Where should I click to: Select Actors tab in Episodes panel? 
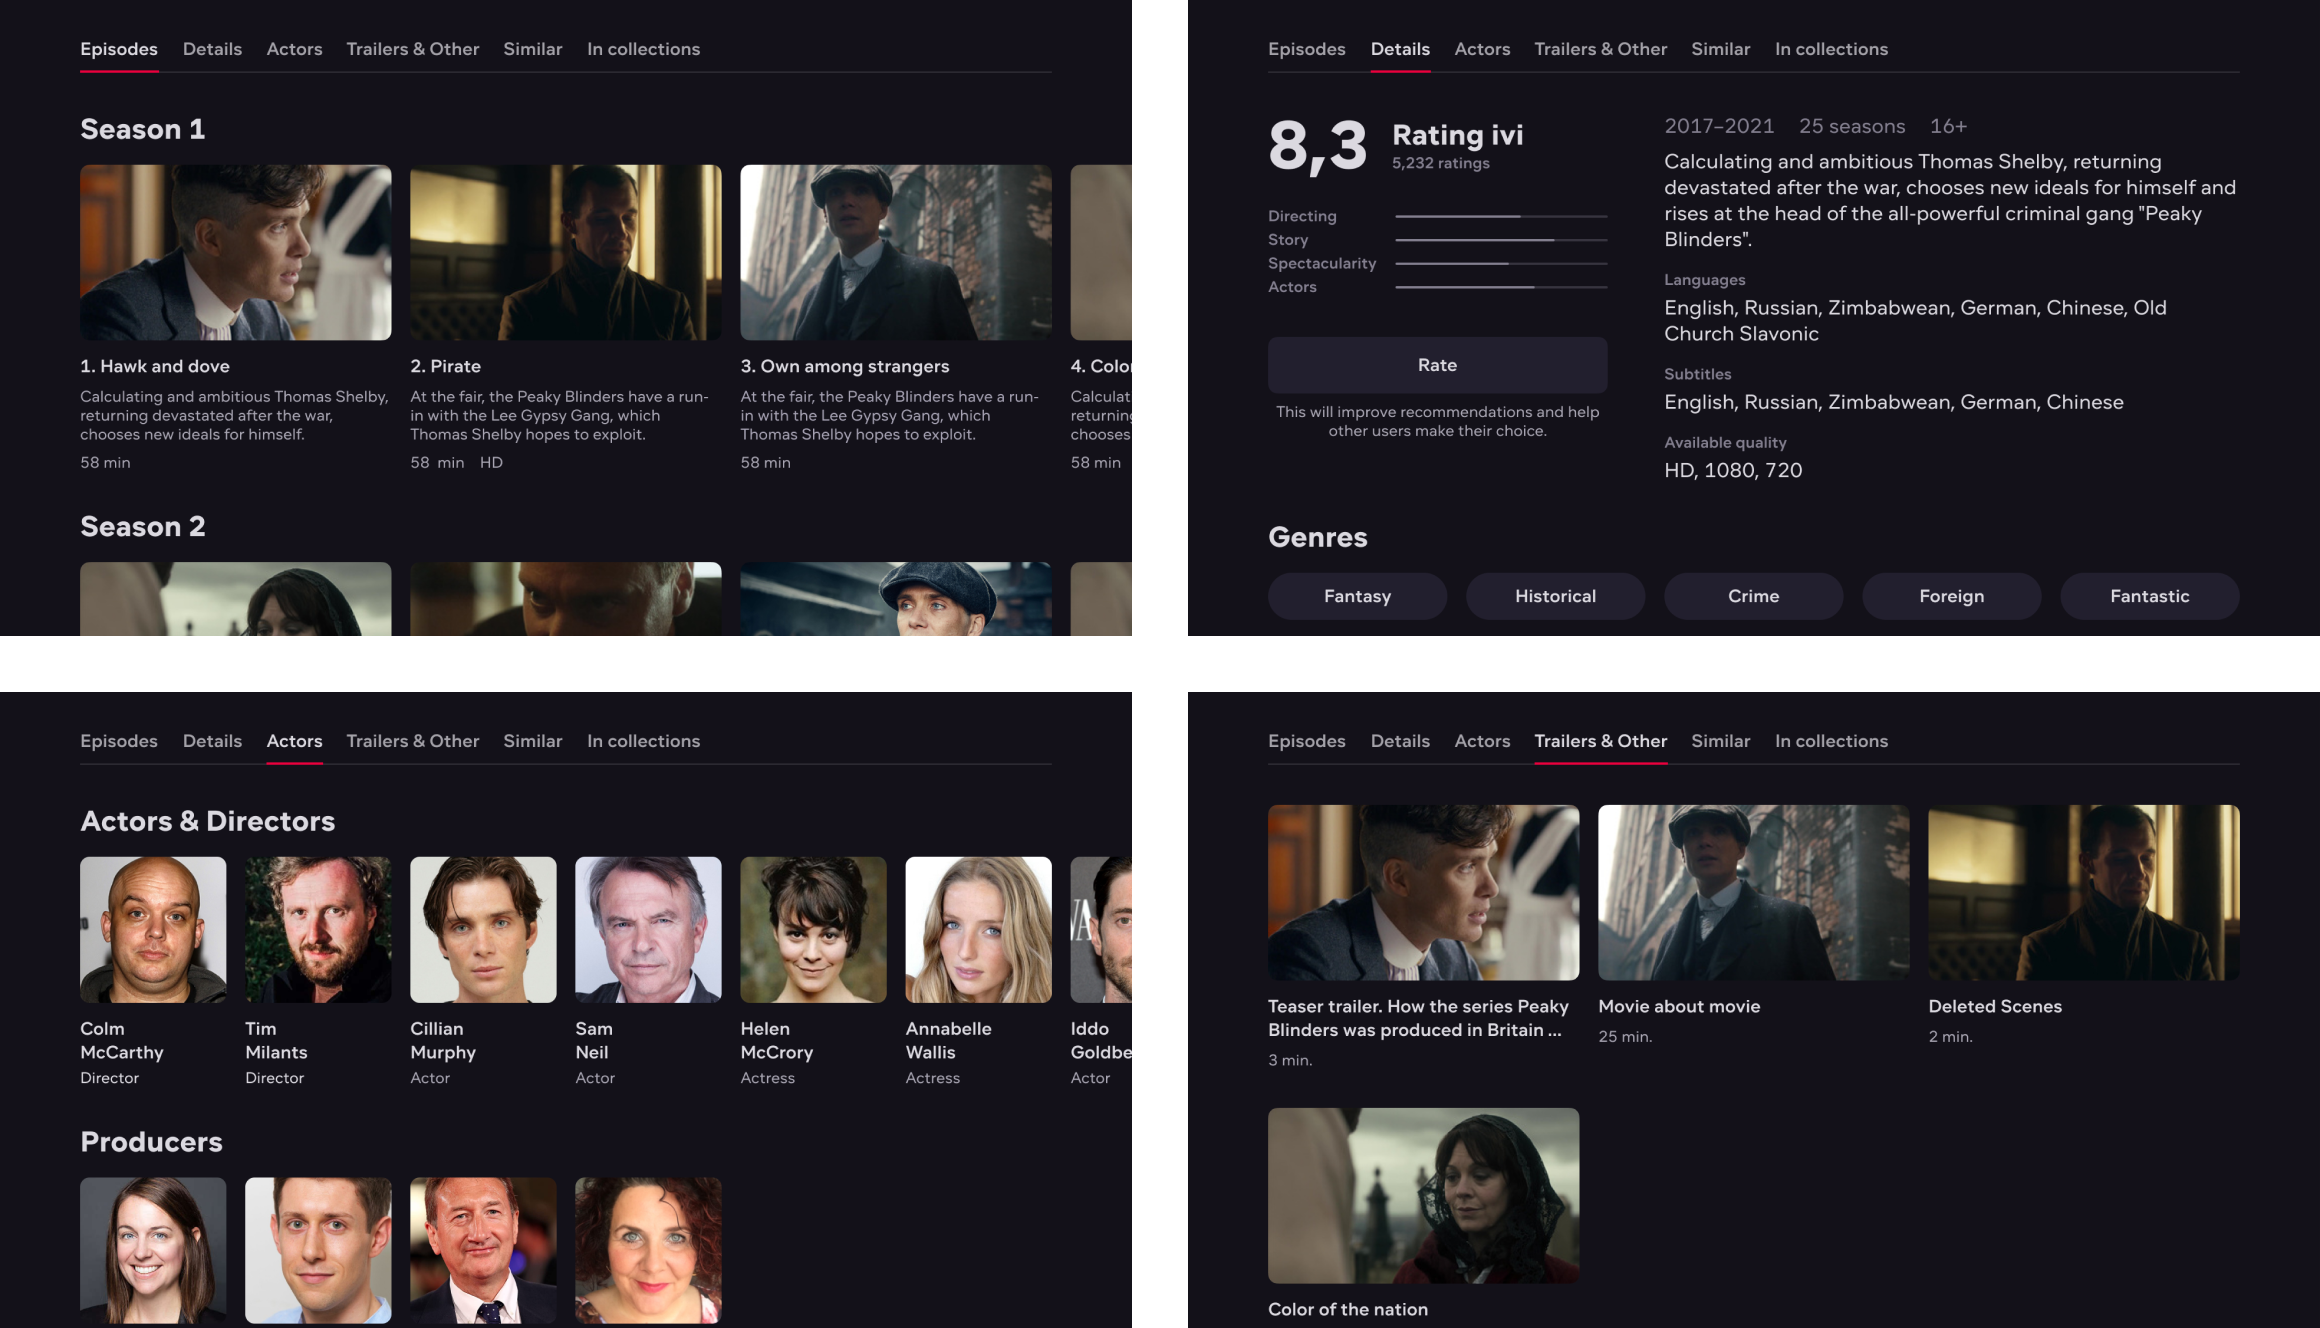pyautogui.click(x=294, y=49)
